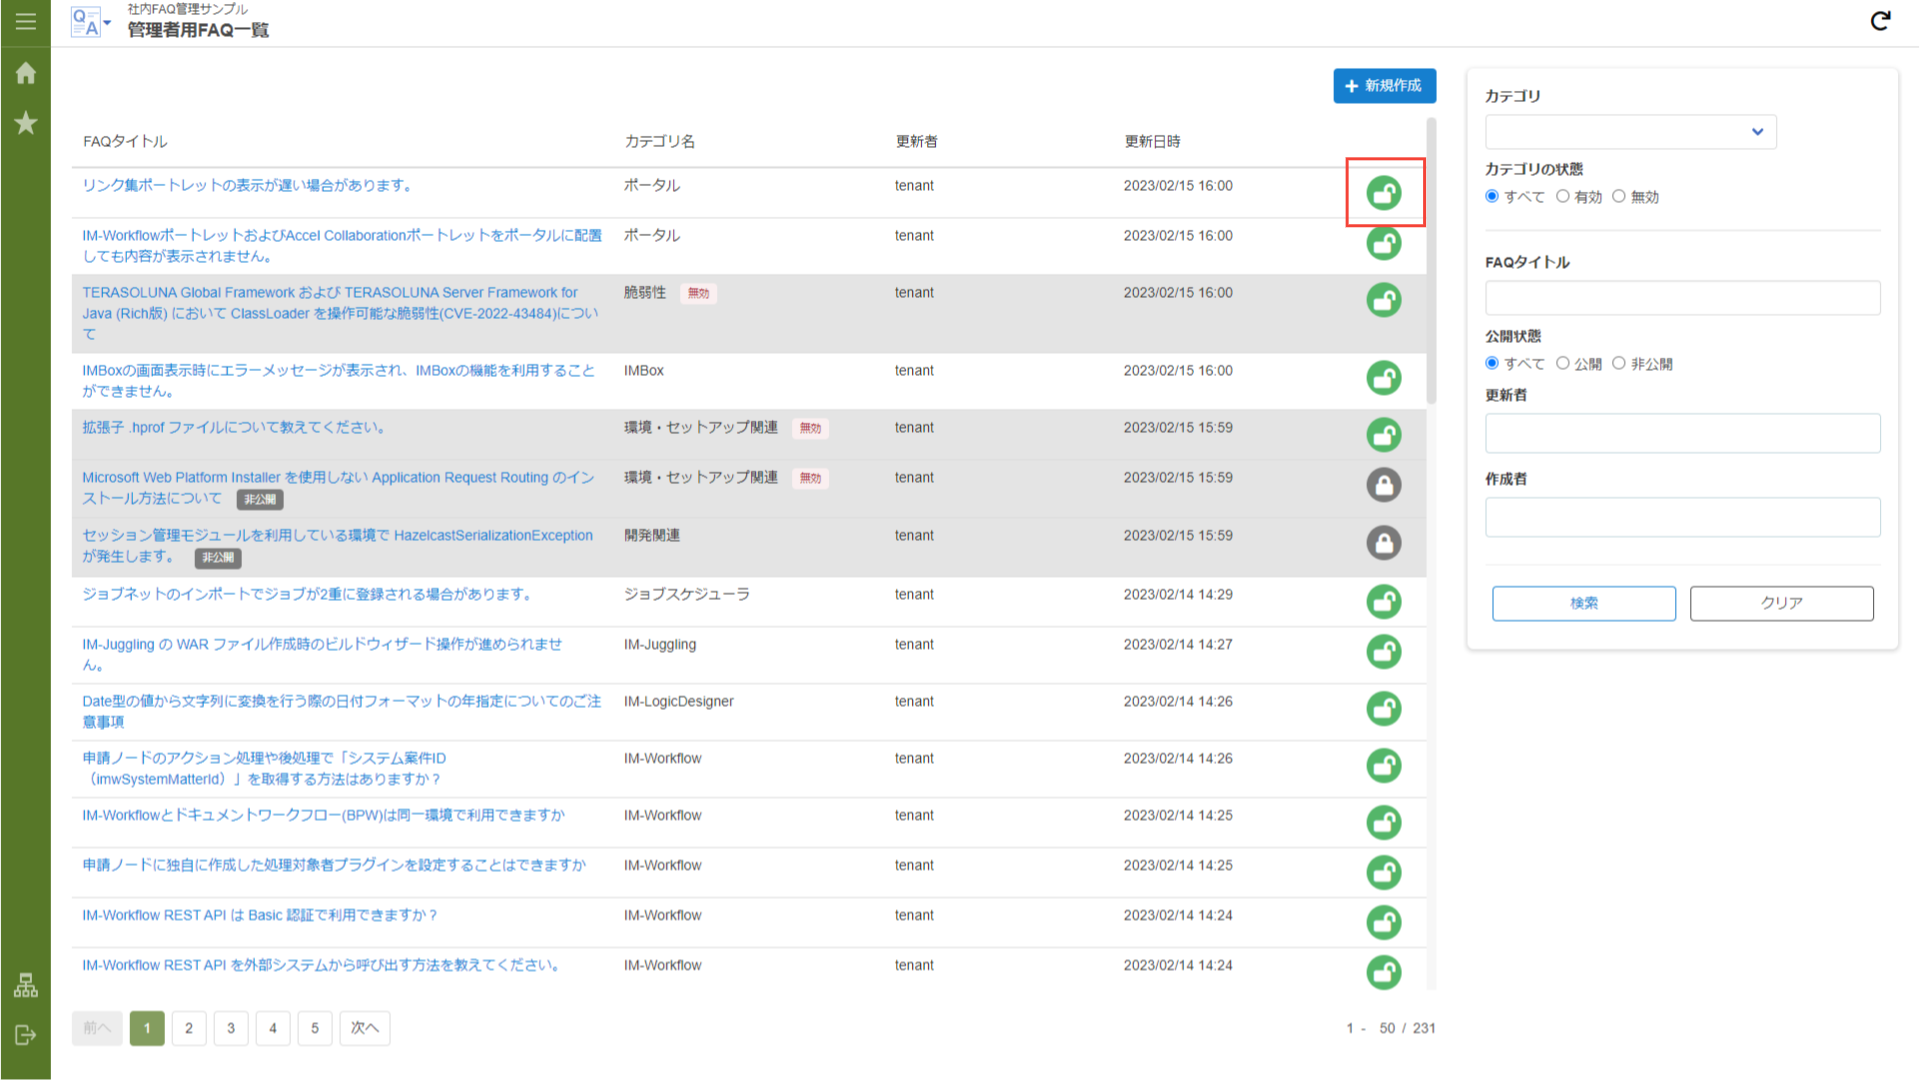Click the カテゴリ名 column header
The width and height of the screenshot is (1920, 1080).
point(660,142)
